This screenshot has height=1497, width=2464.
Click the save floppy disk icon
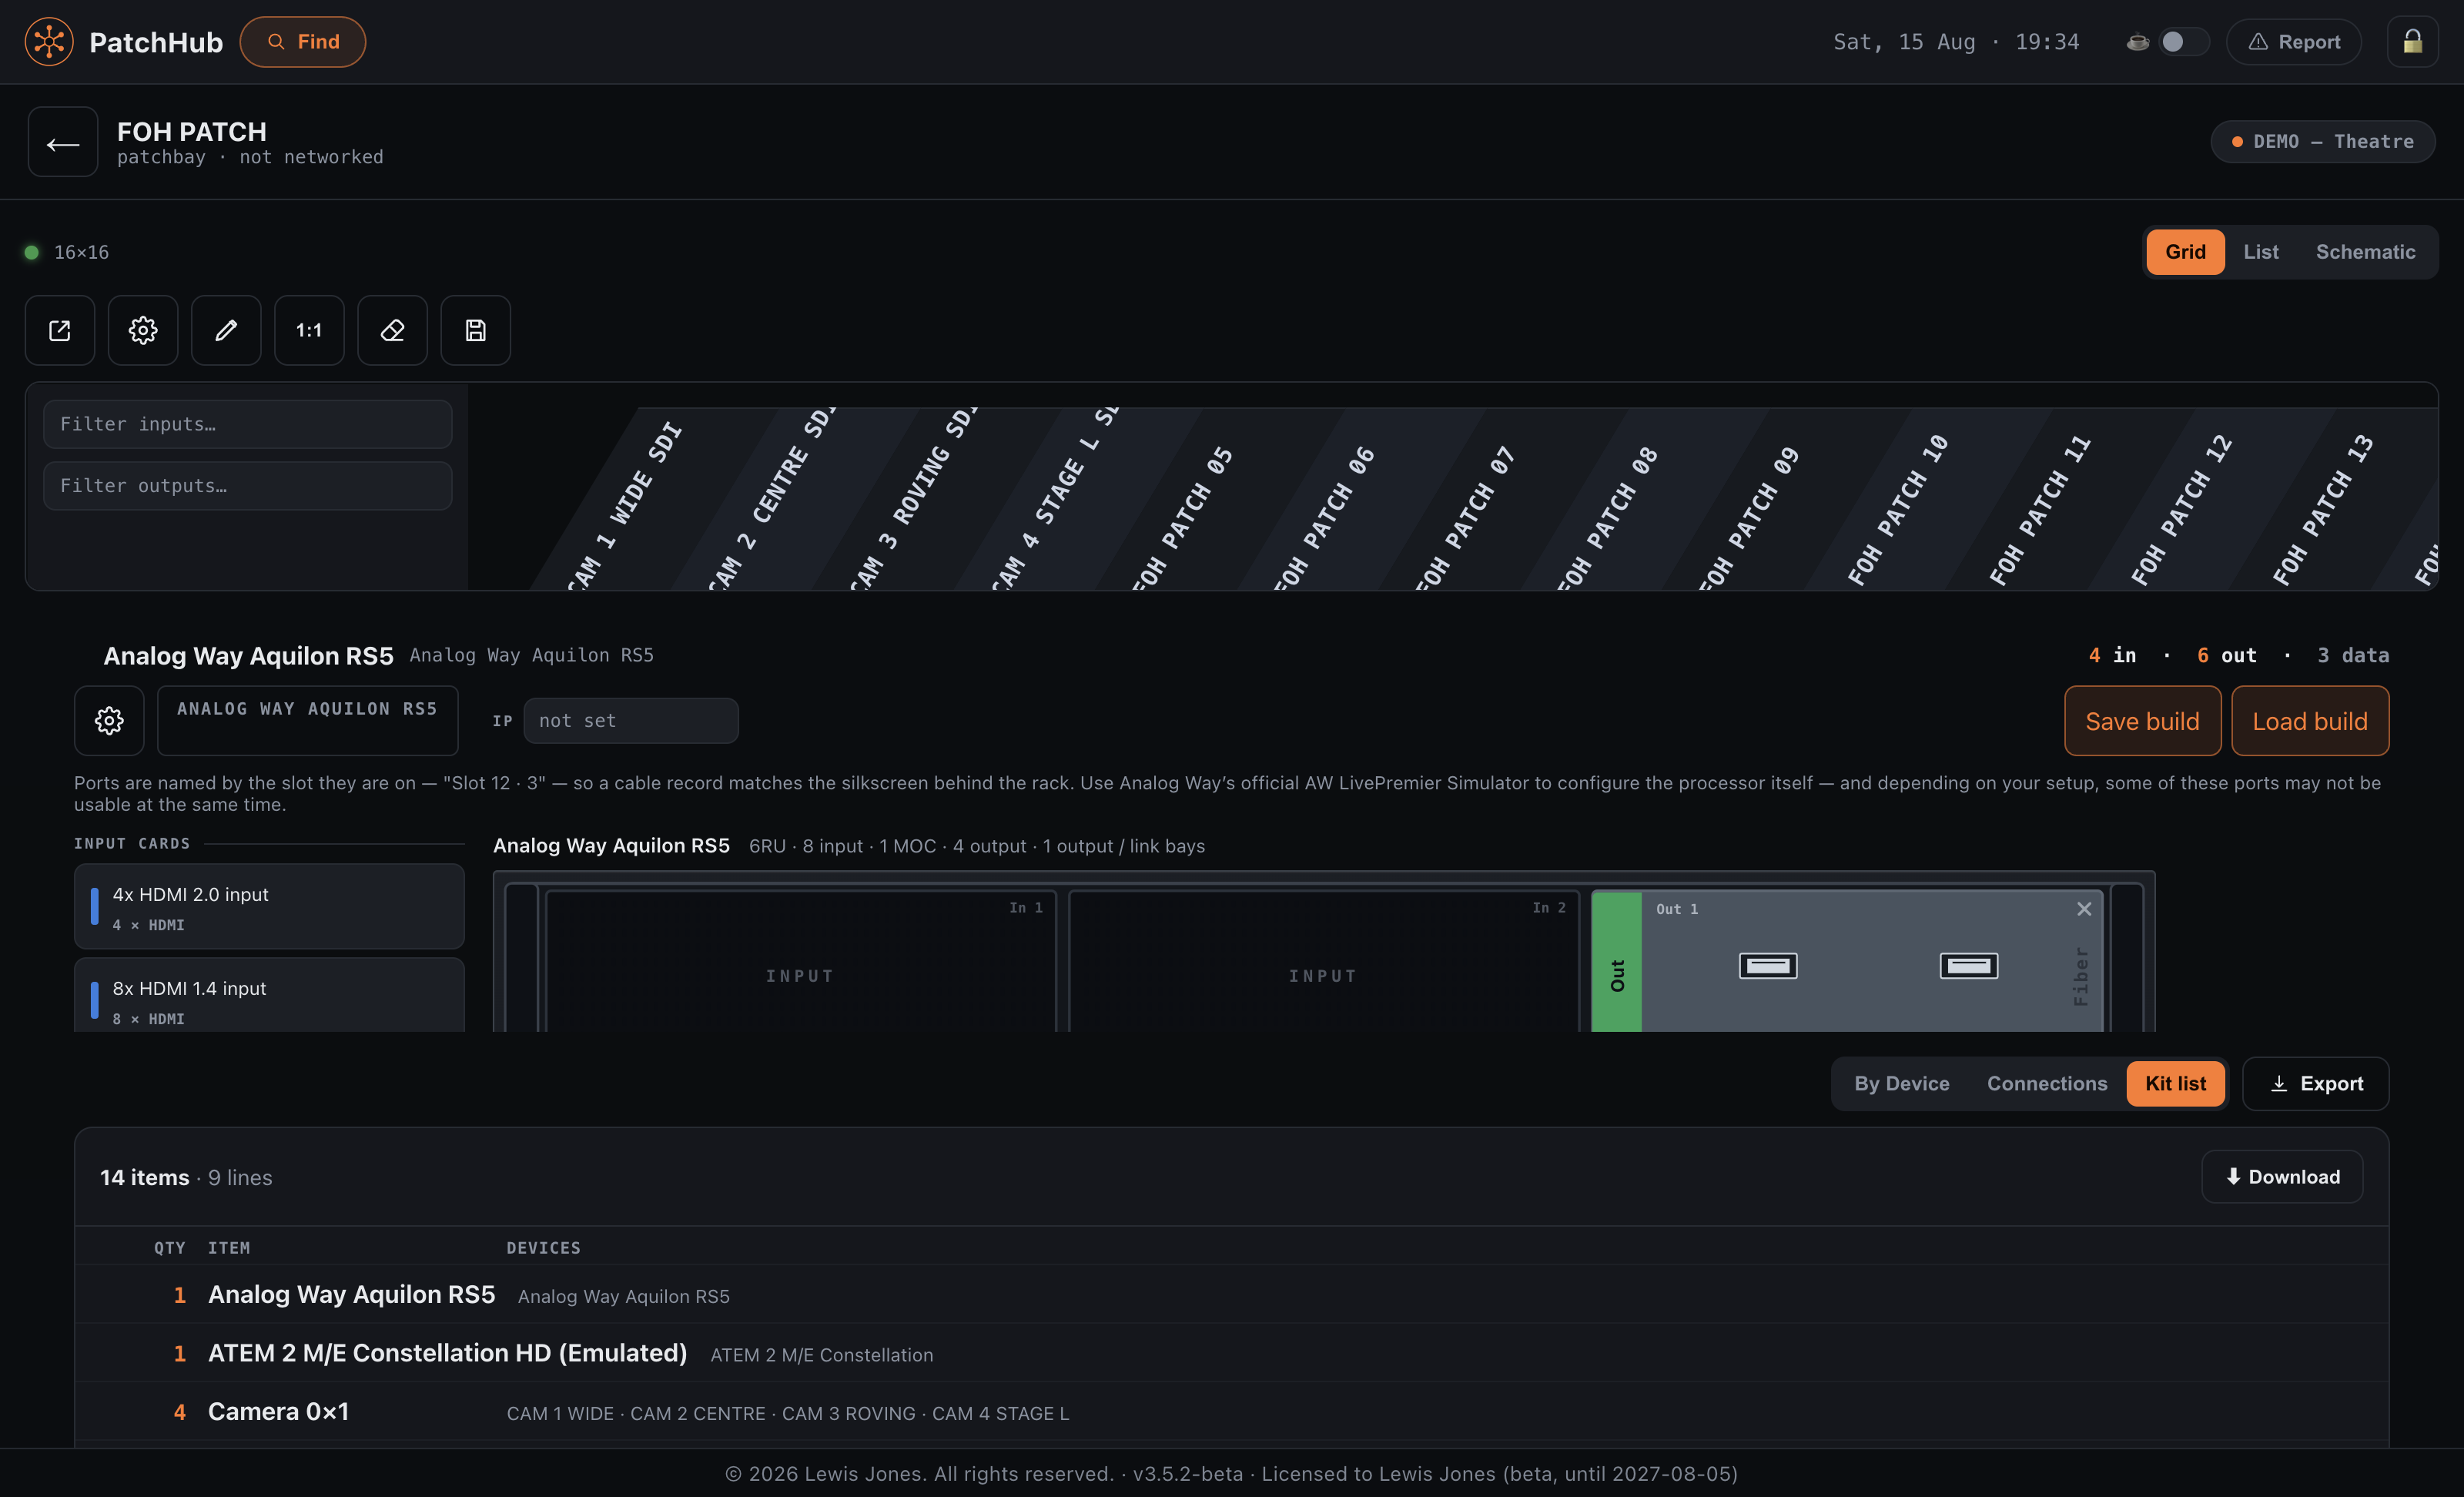476,330
